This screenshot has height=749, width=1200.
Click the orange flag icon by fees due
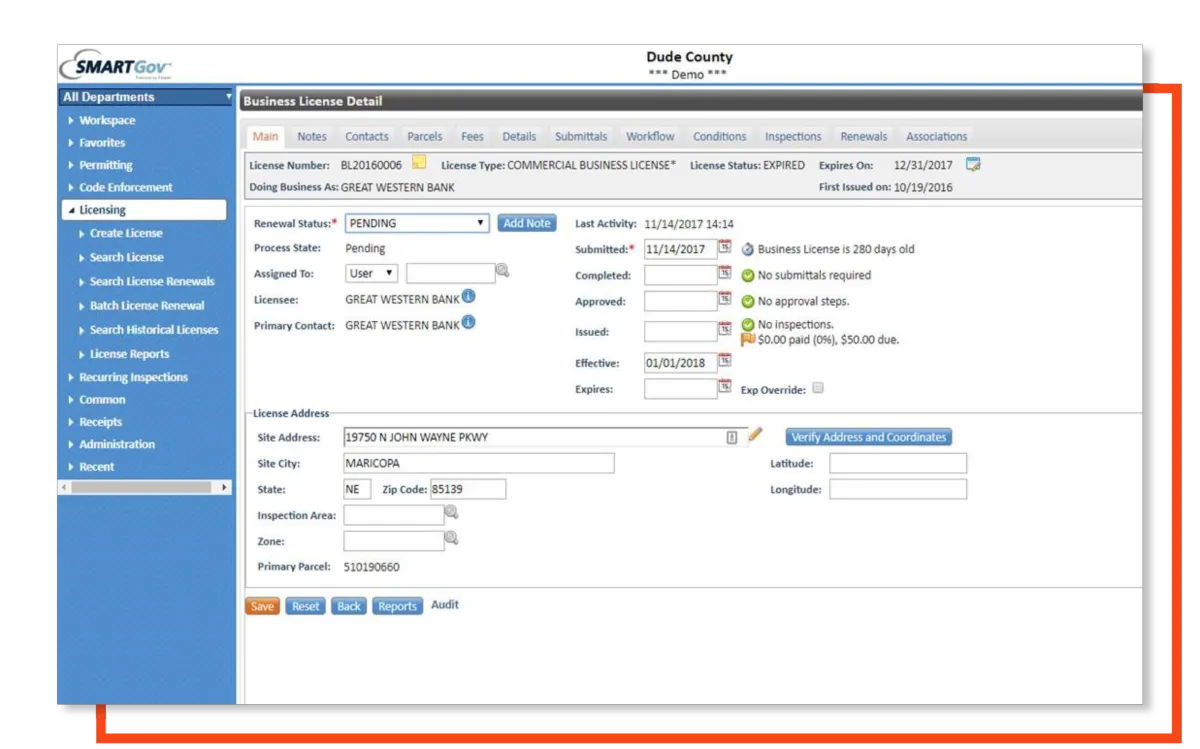coord(748,339)
